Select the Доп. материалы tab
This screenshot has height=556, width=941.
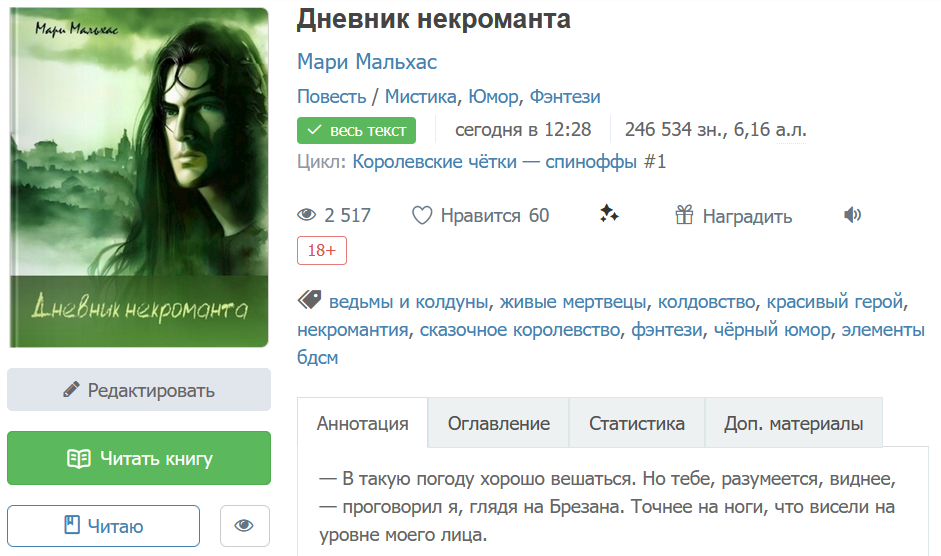point(793,423)
